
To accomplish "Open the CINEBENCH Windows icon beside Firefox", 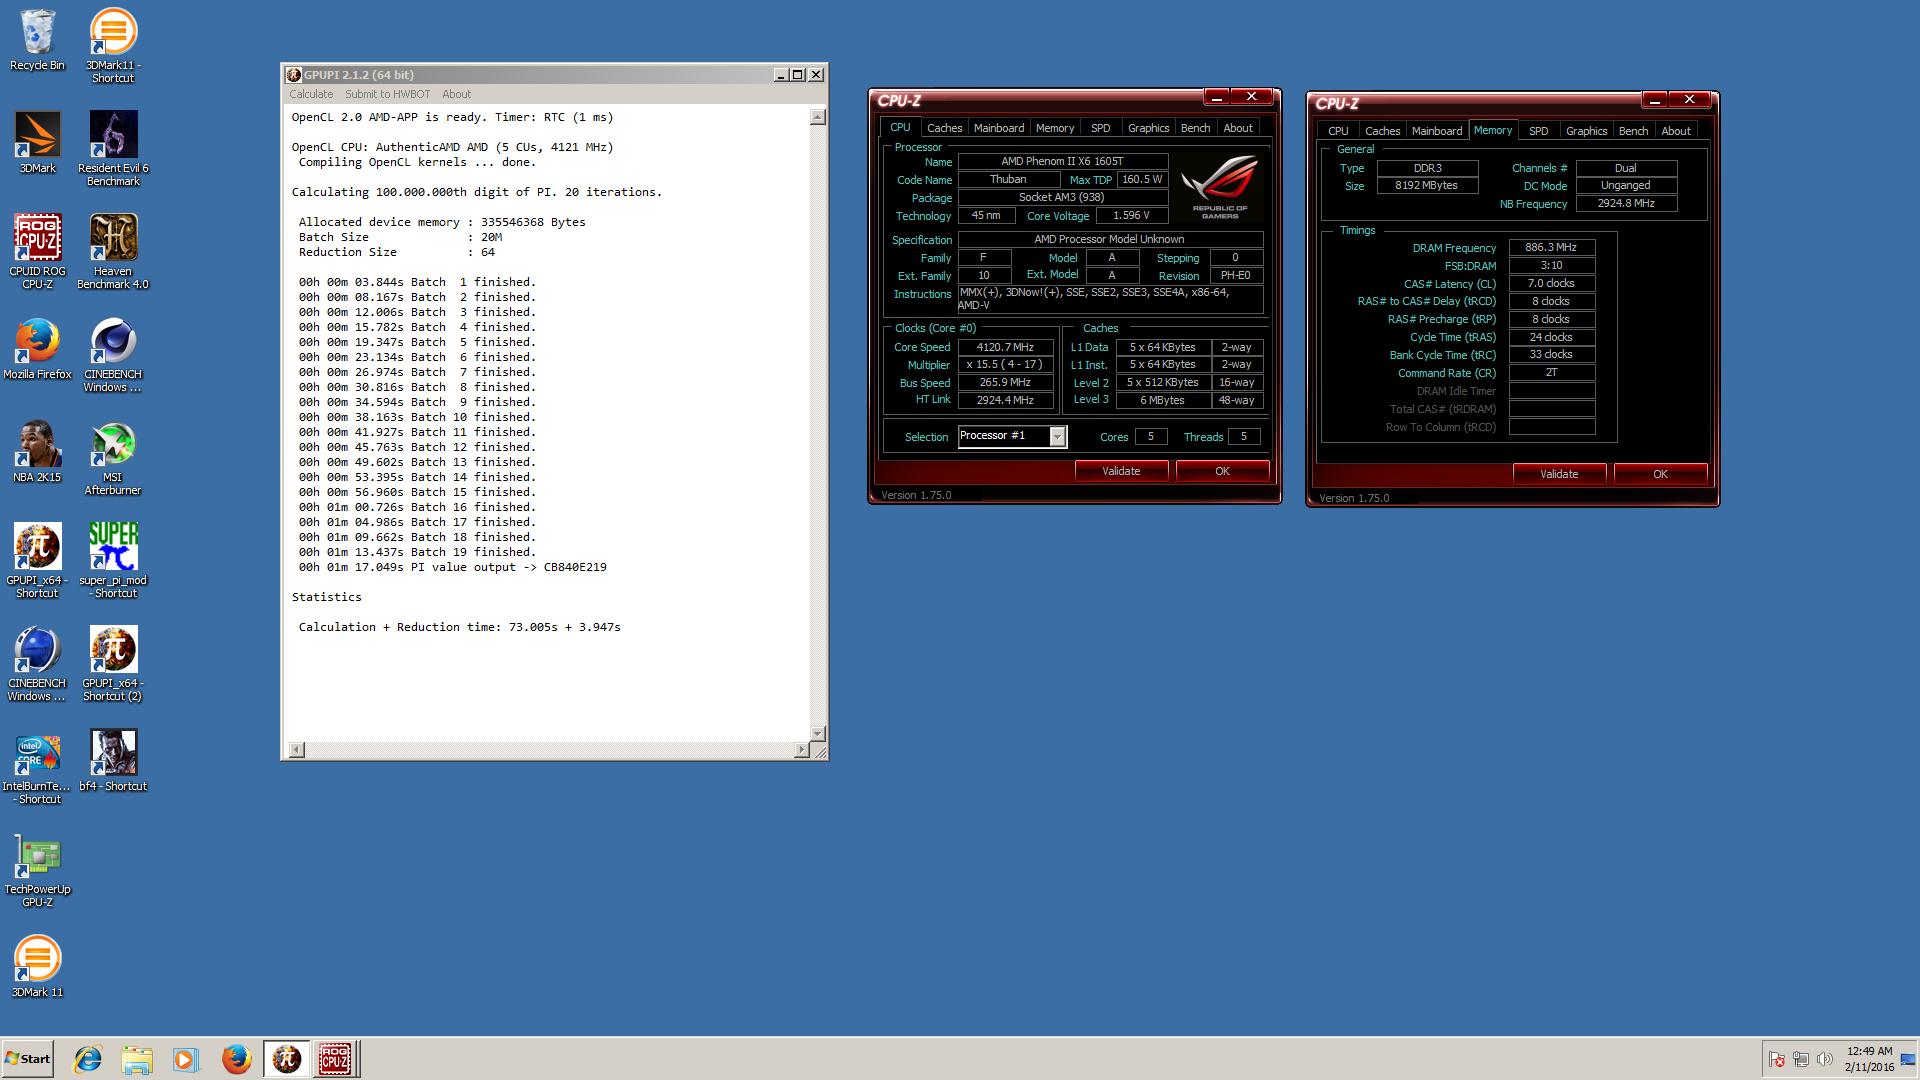I will pyautogui.click(x=113, y=355).
